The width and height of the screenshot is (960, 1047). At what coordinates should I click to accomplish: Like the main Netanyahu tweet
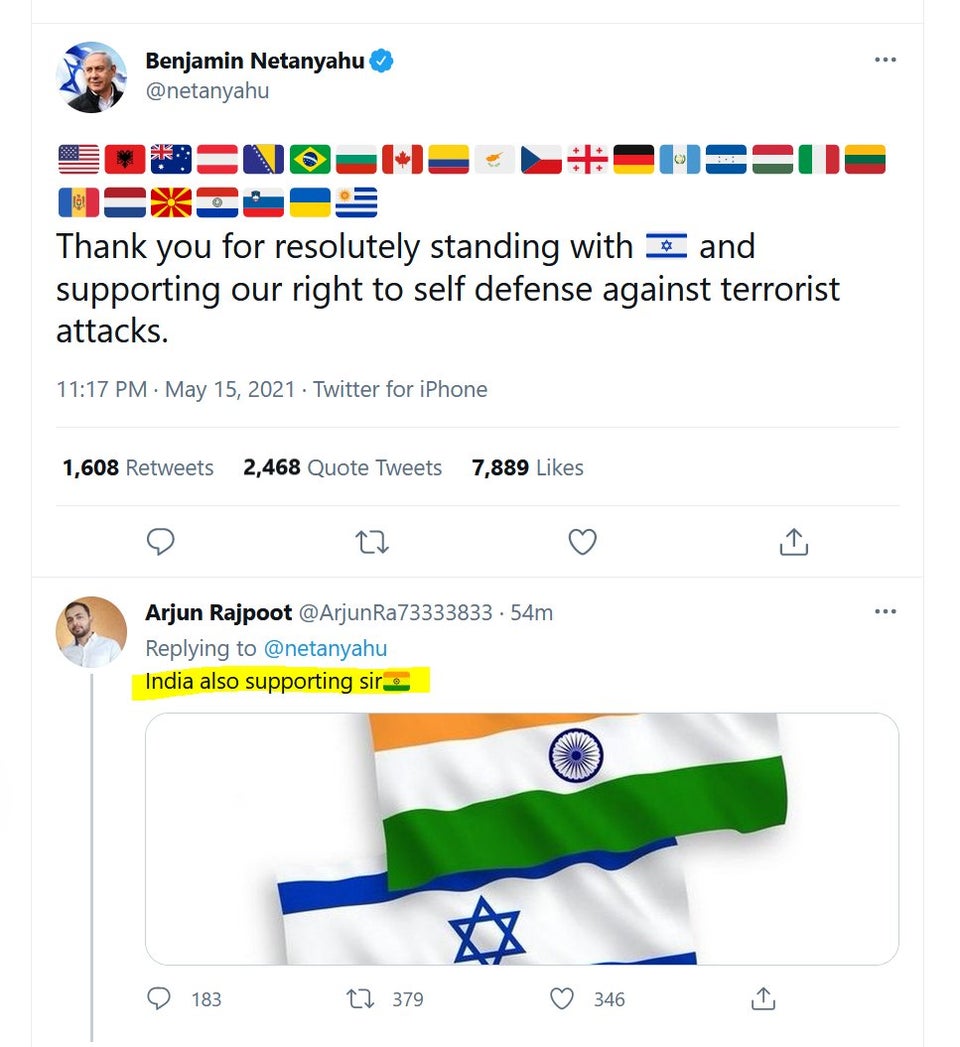(x=582, y=542)
